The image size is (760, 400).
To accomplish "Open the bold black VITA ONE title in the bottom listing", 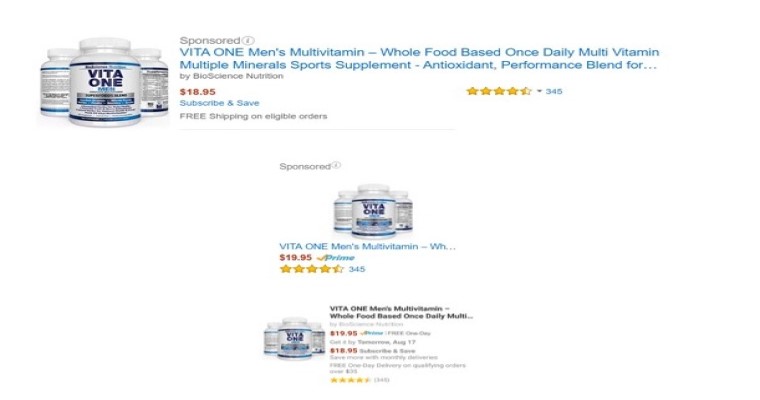I will pyautogui.click(x=401, y=312).
